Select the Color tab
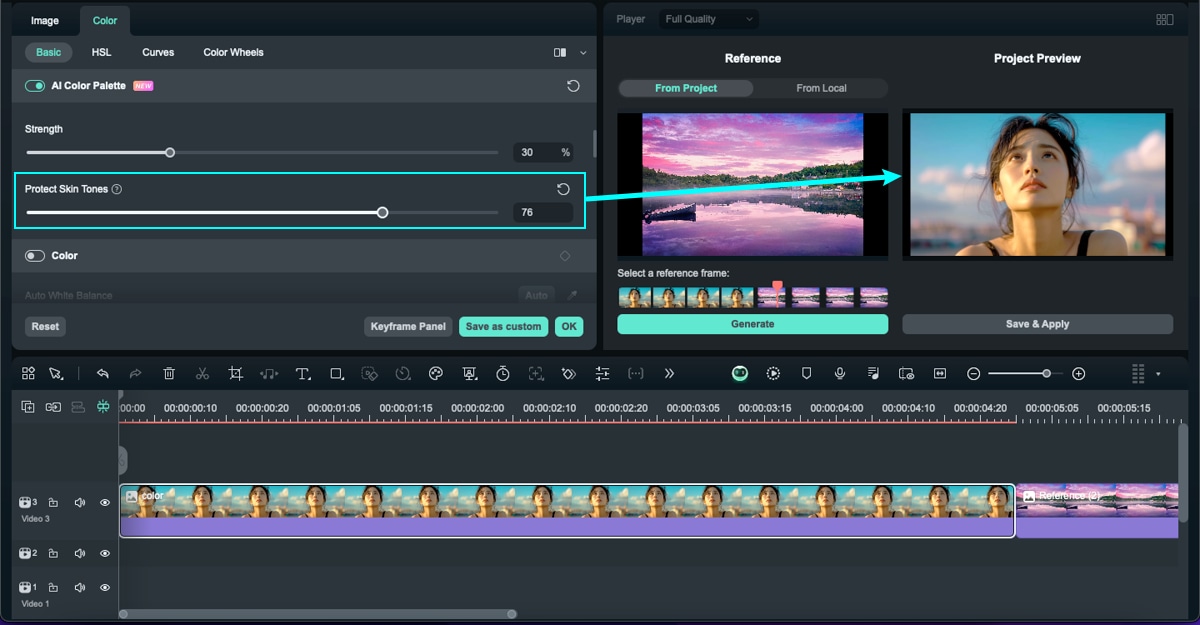The image size is (1200, 625). coord(105,20)
